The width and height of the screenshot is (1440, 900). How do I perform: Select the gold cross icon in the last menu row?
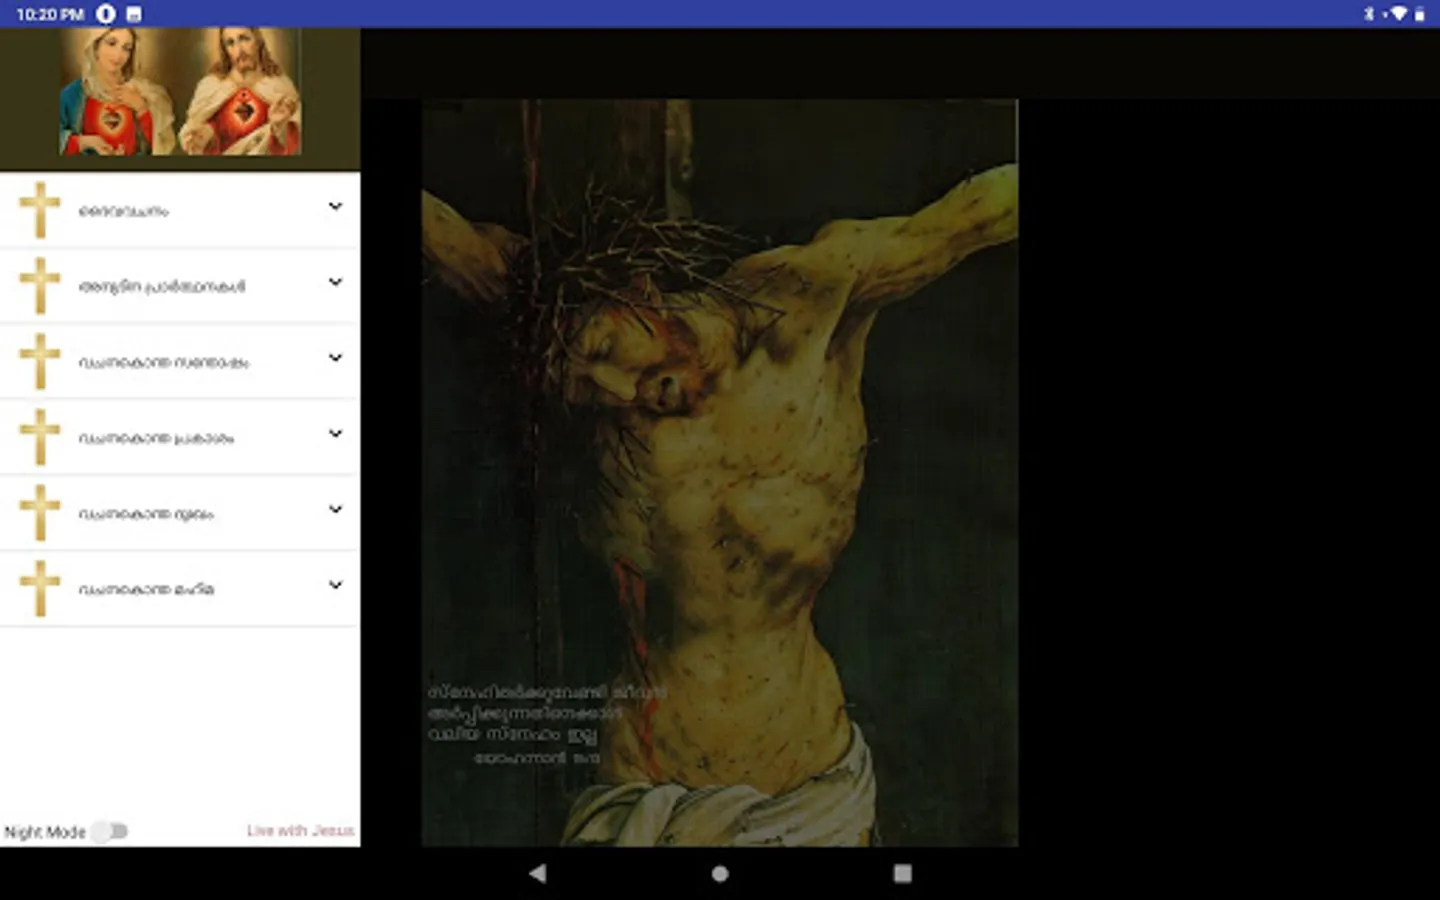(x=40, y=589)
